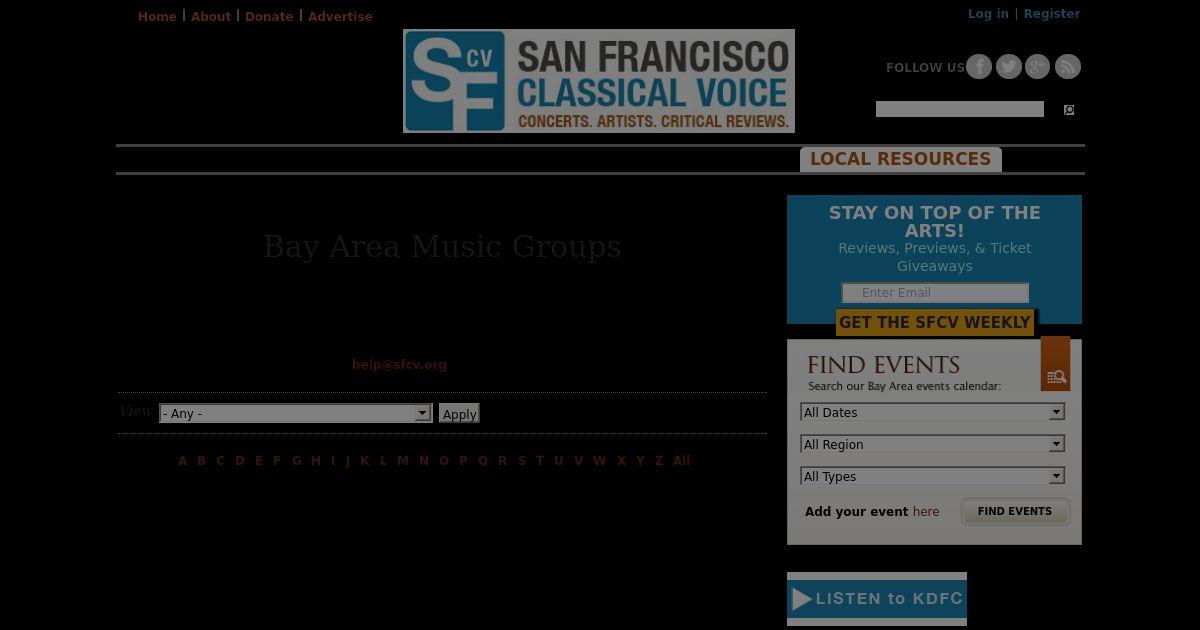The image size is (1200, 630).
Task: Open the About menu link
Action: pyautogui.click(x=211, y=17)
